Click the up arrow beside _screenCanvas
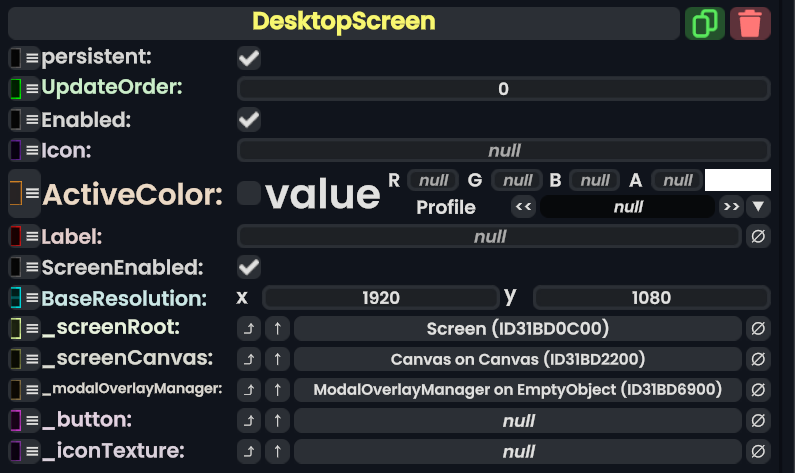 (278, 359)
